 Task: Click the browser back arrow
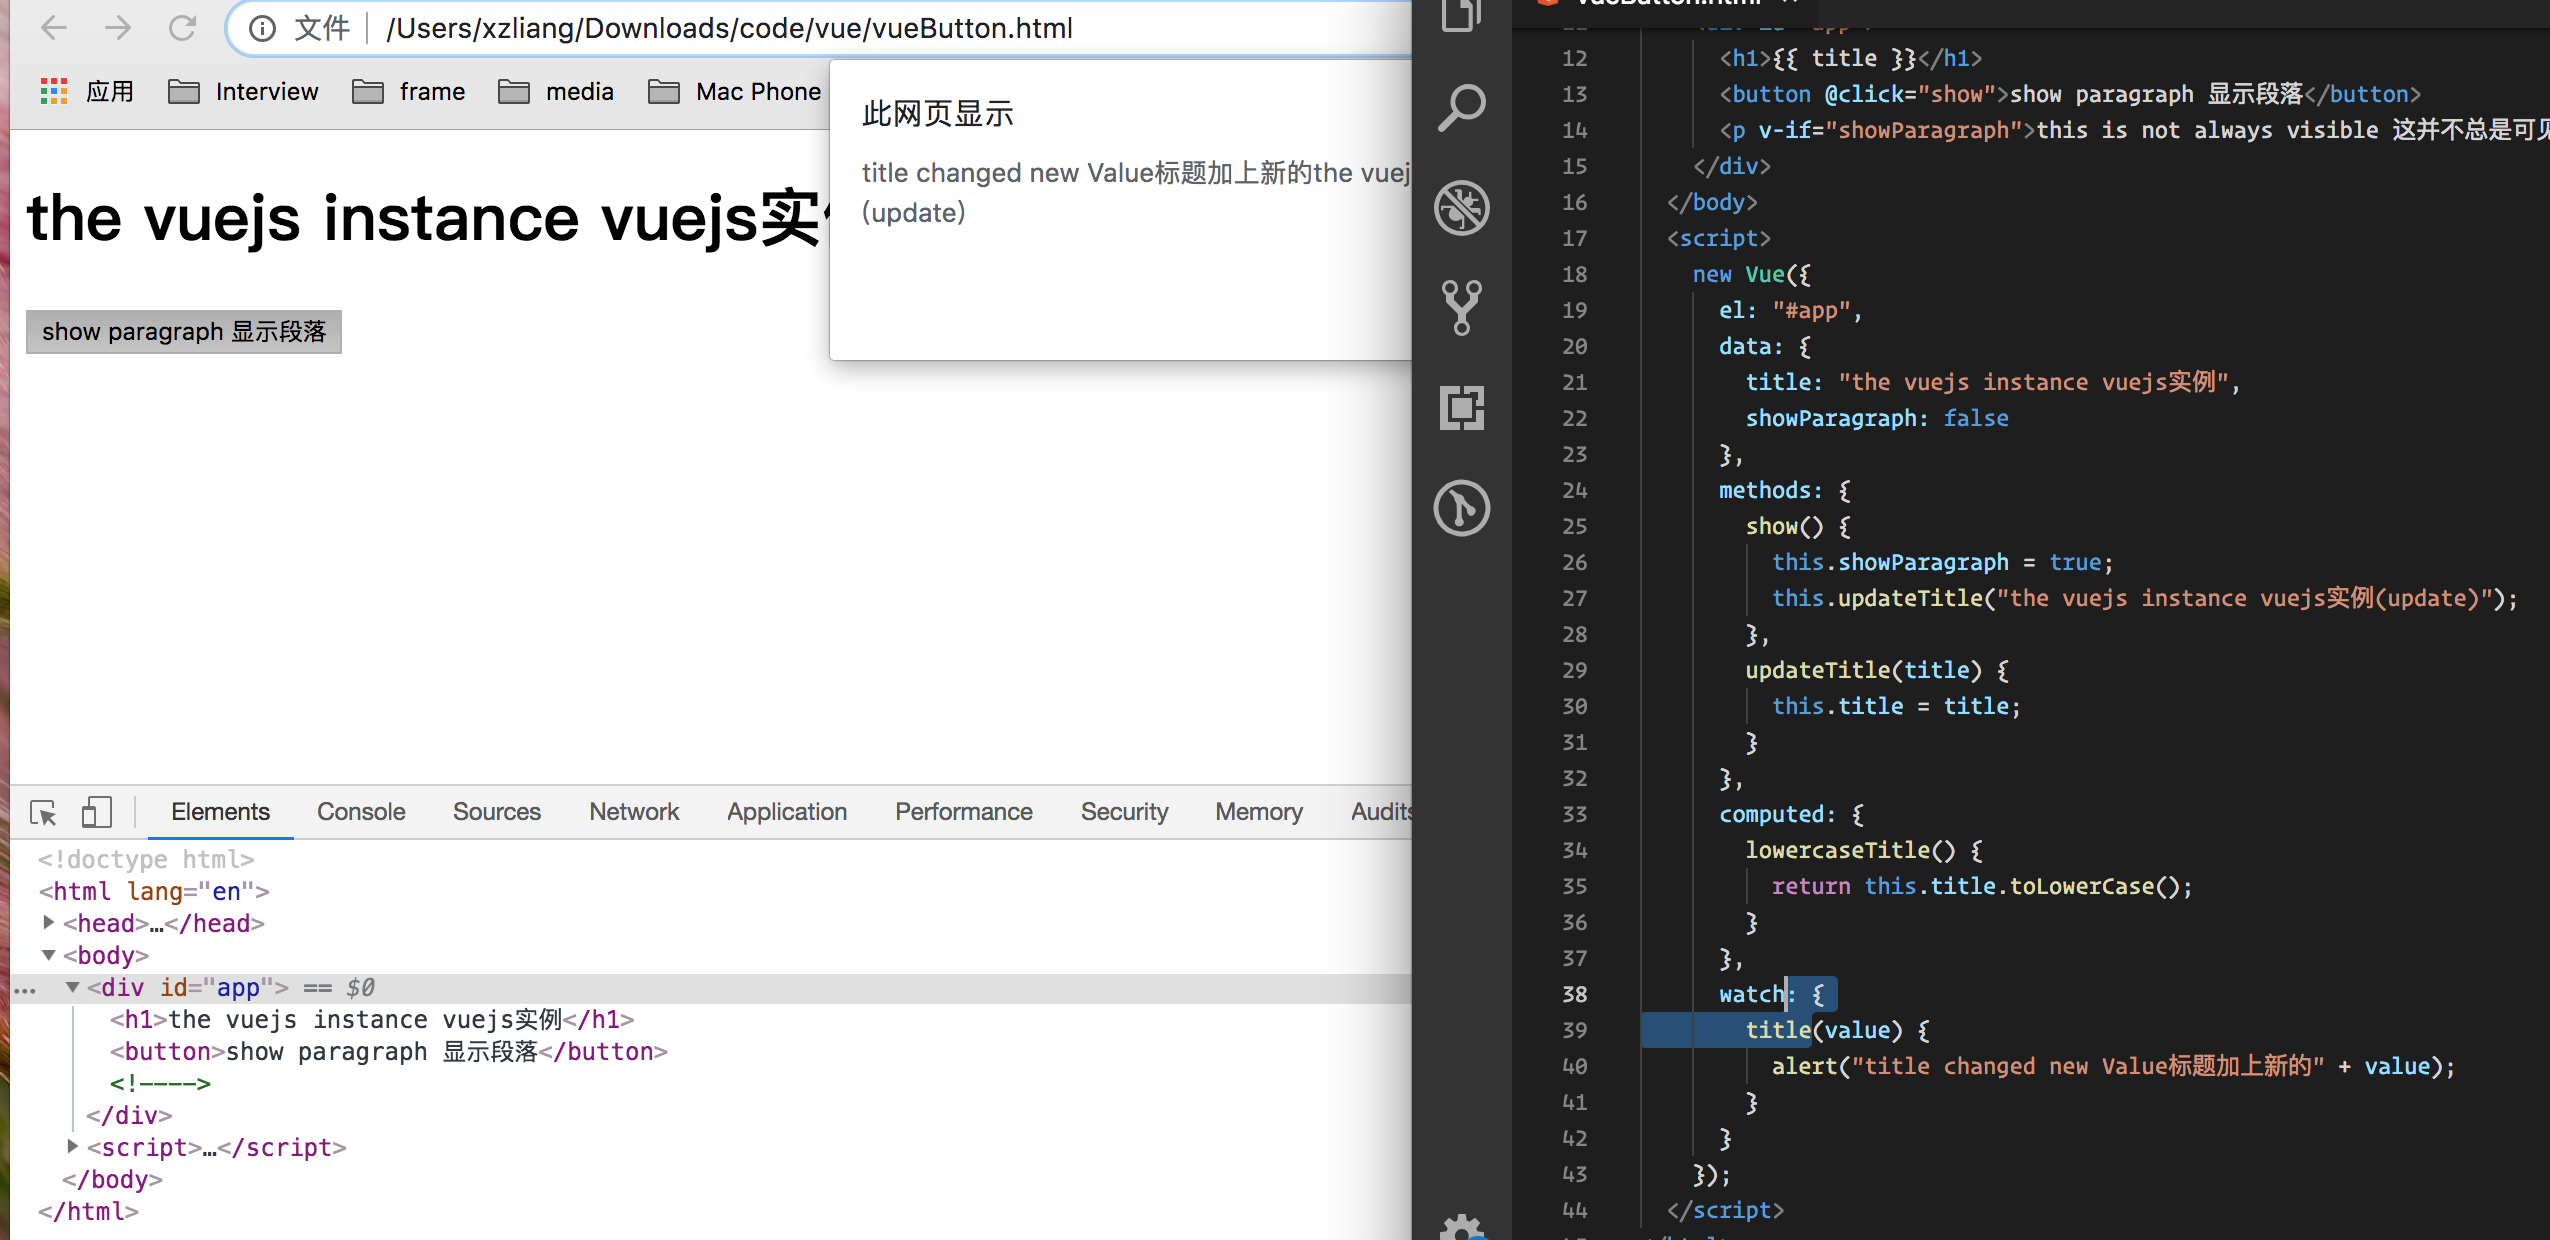[54, 28]
